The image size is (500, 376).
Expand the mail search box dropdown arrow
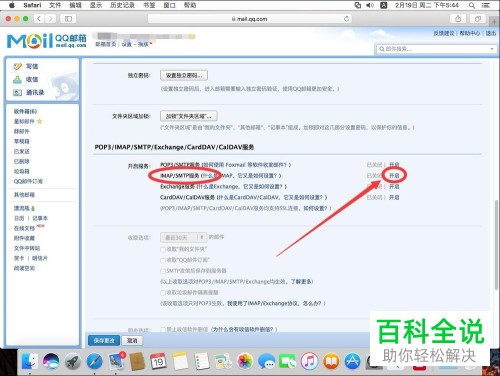tap(492, 49)
